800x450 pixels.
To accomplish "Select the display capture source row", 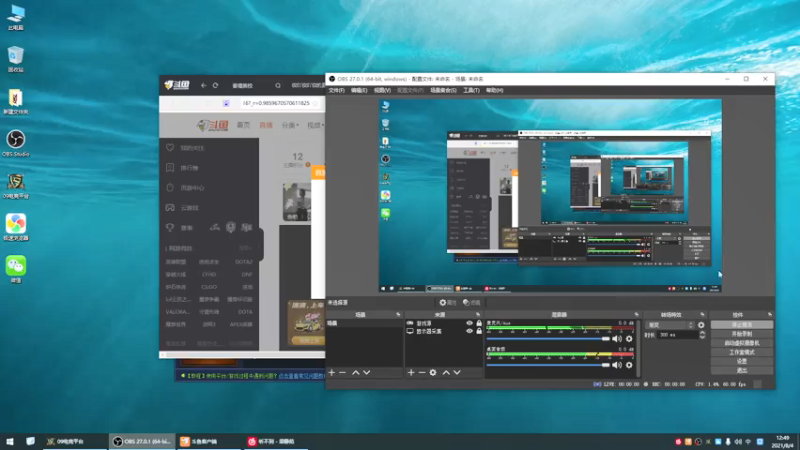I will tap(444, 331).
